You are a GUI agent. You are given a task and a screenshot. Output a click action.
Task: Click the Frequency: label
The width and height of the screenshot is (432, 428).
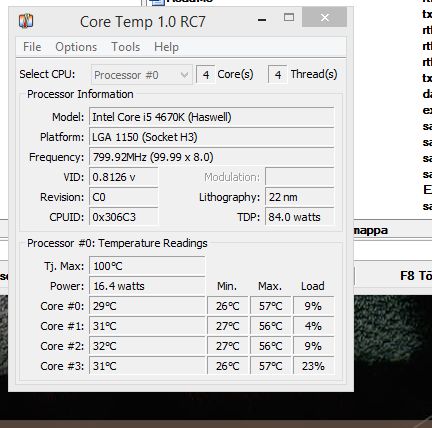pos(57,157)
